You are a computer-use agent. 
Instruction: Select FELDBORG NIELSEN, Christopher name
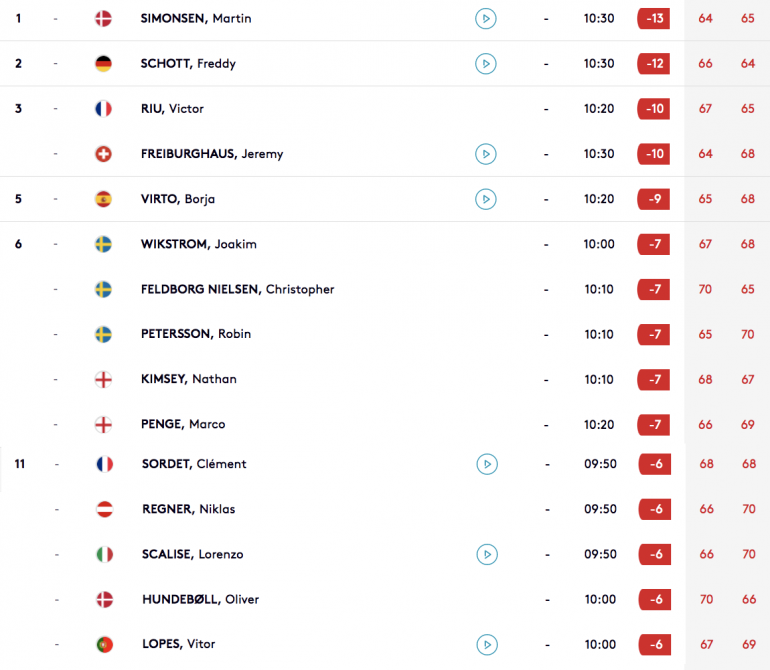237,289
